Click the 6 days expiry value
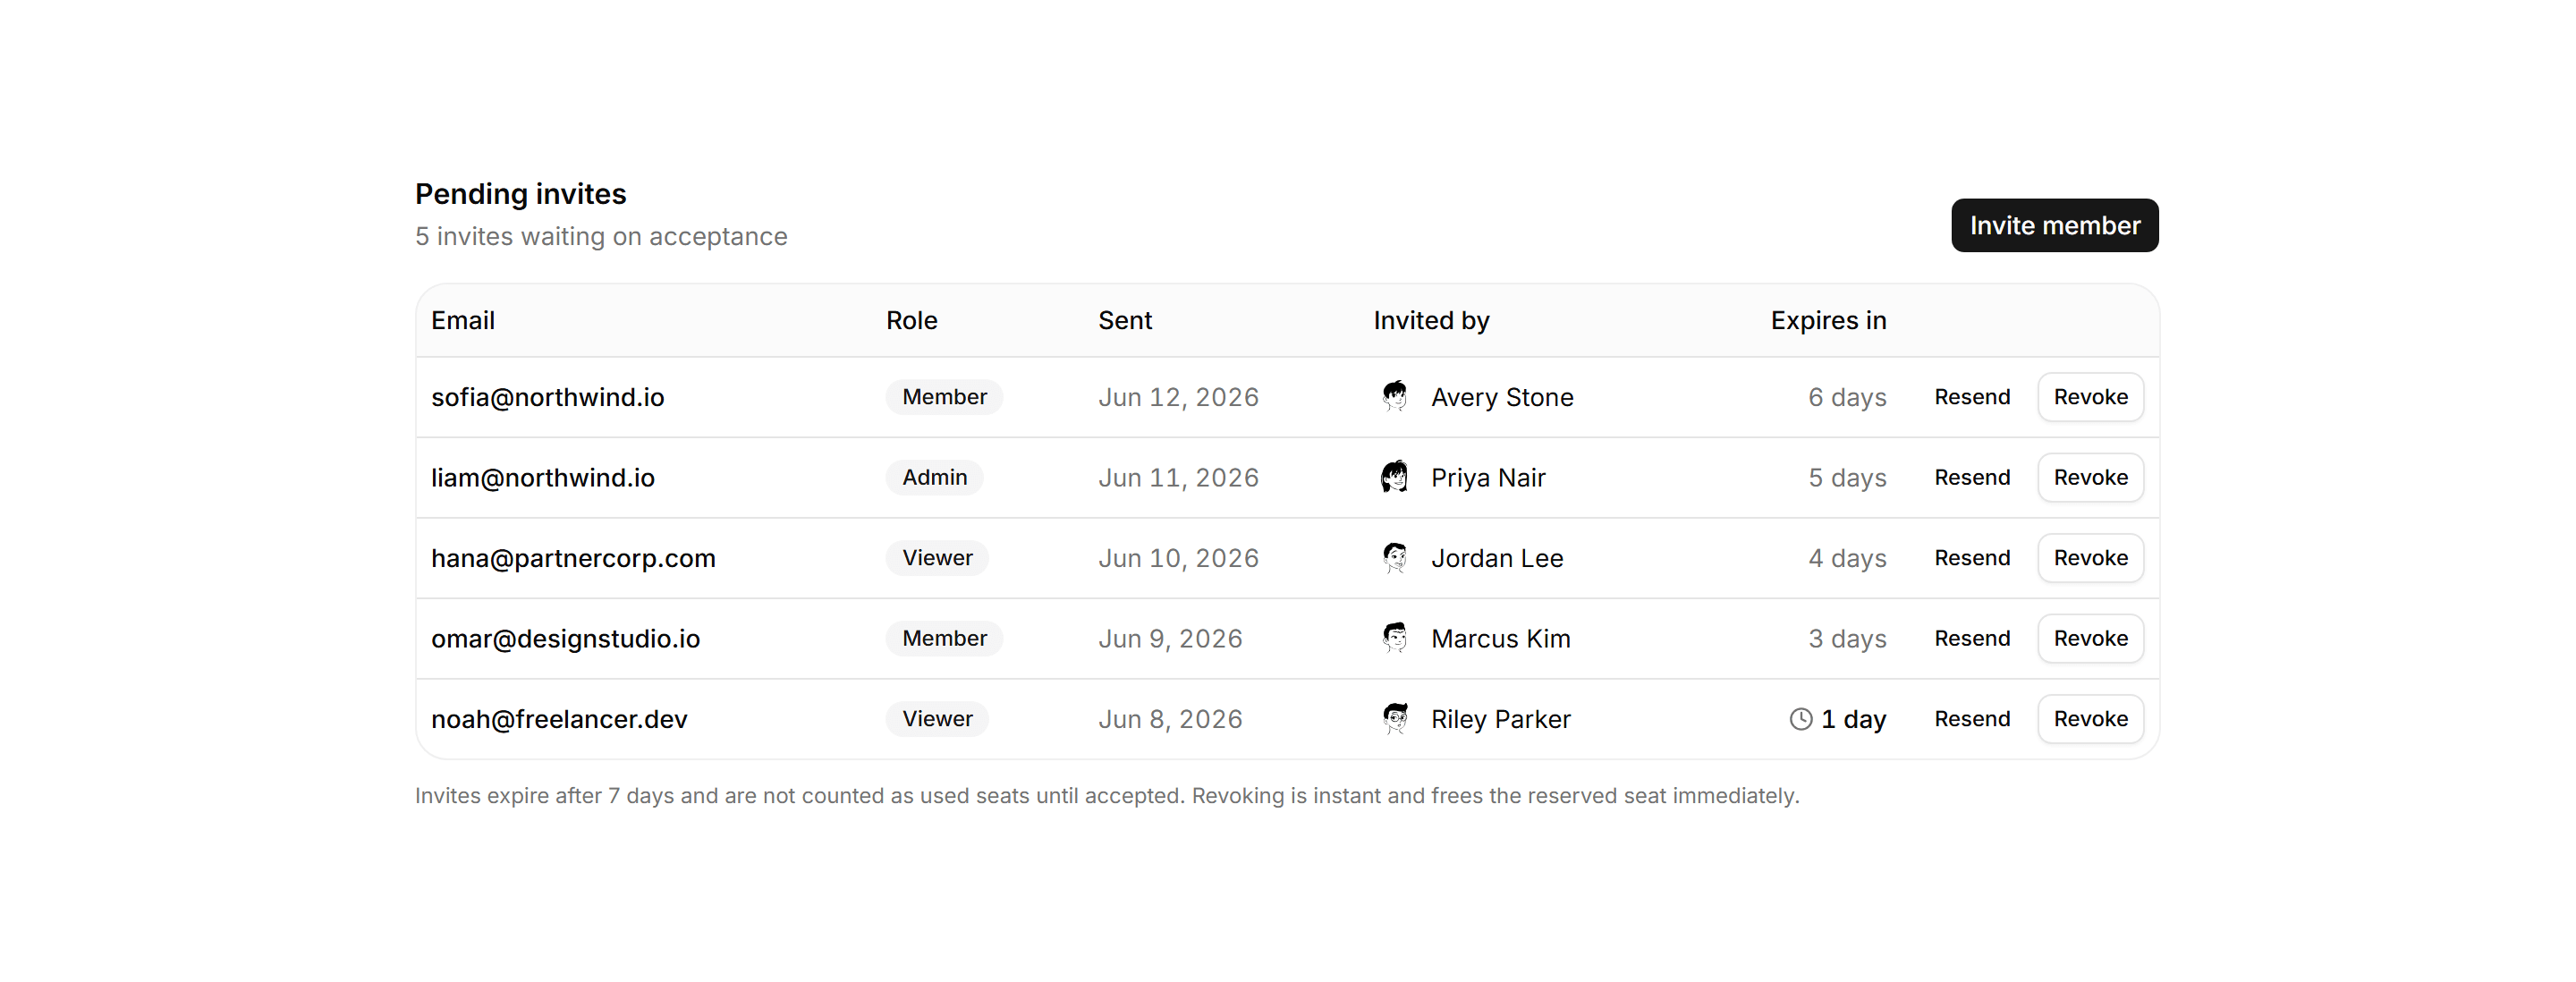The image size is (2576, 982). (x=1847, y=397)
